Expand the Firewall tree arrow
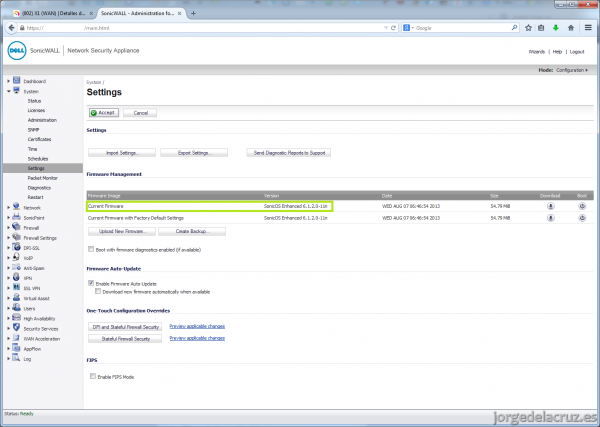 click(8, 228)
